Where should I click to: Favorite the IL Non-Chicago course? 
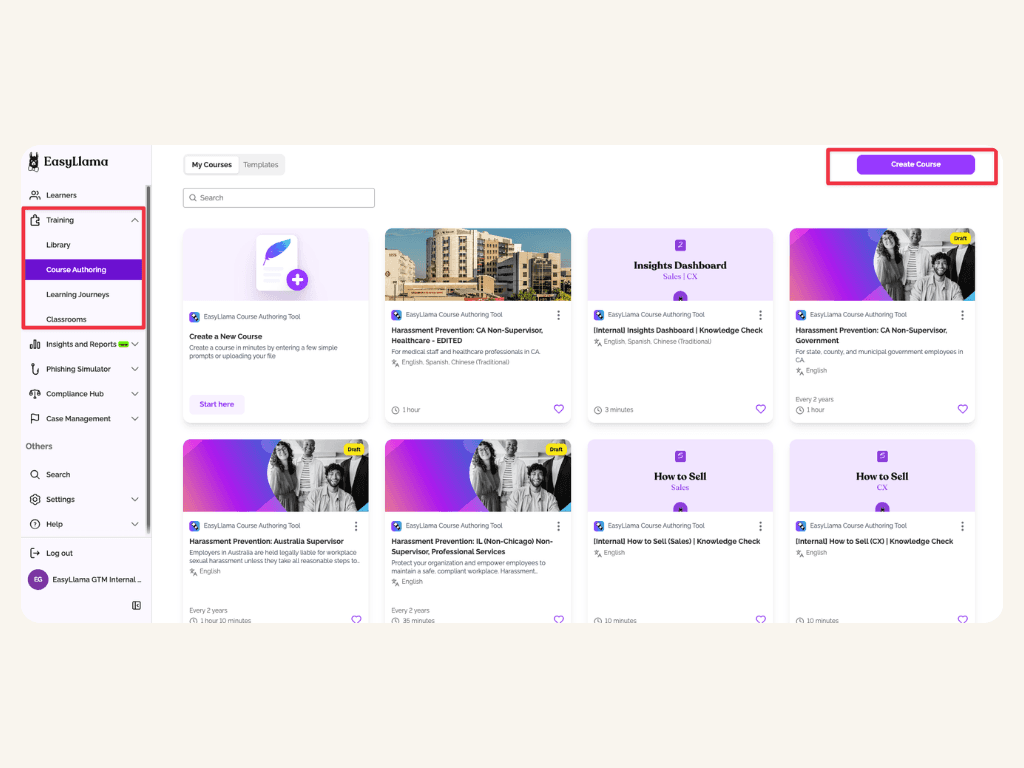[559, 619]
